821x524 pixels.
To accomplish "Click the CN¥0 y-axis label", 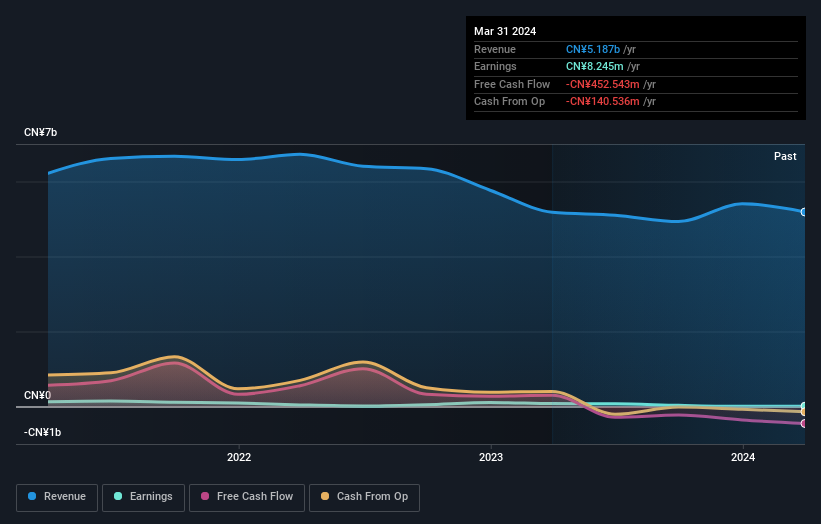I will [37, 395].
